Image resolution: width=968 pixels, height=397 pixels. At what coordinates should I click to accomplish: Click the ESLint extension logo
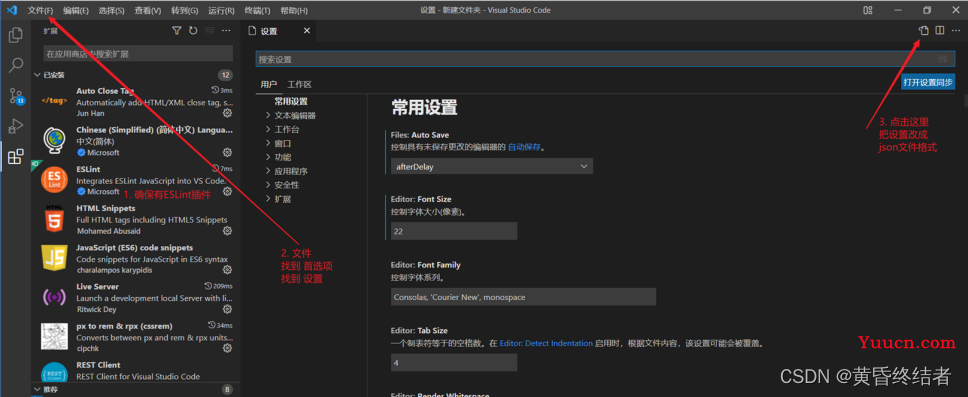(54, 180)
